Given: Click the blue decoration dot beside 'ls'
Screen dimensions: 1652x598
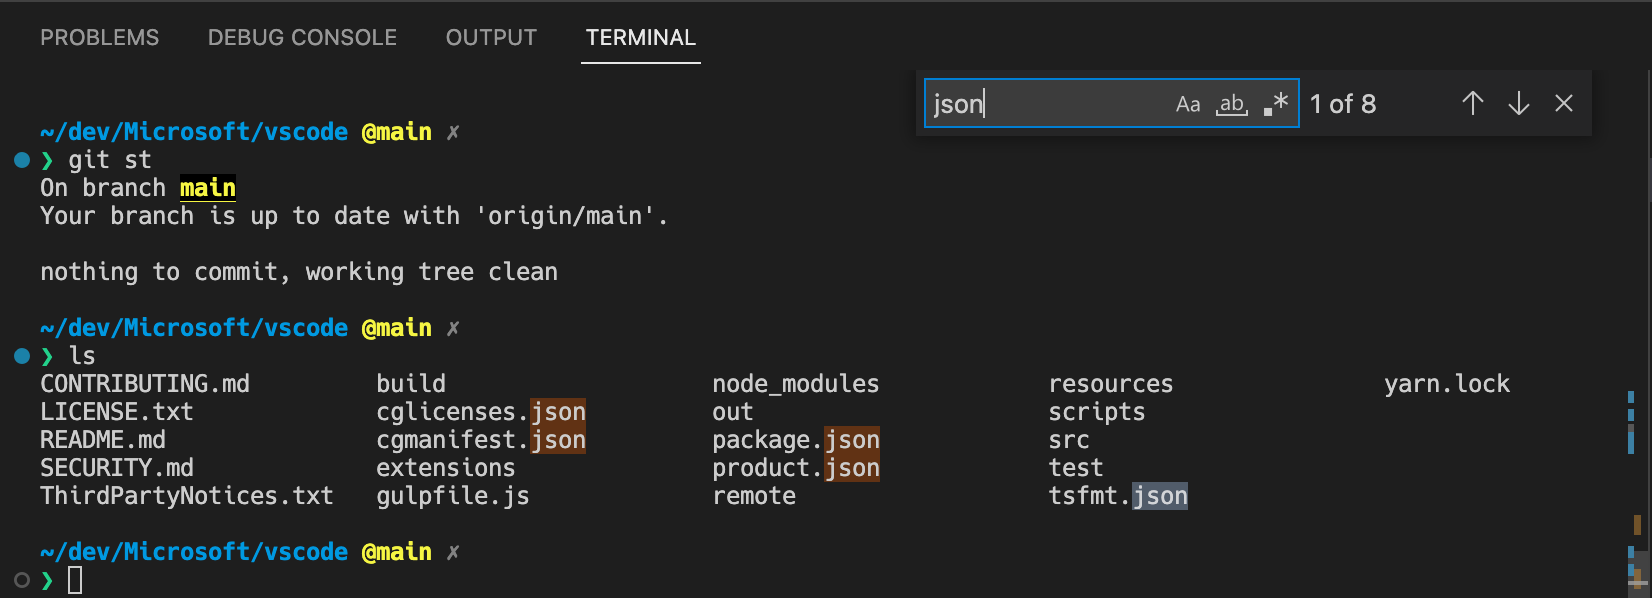Looking at the screenshot, I should click(x=22, y=356).
